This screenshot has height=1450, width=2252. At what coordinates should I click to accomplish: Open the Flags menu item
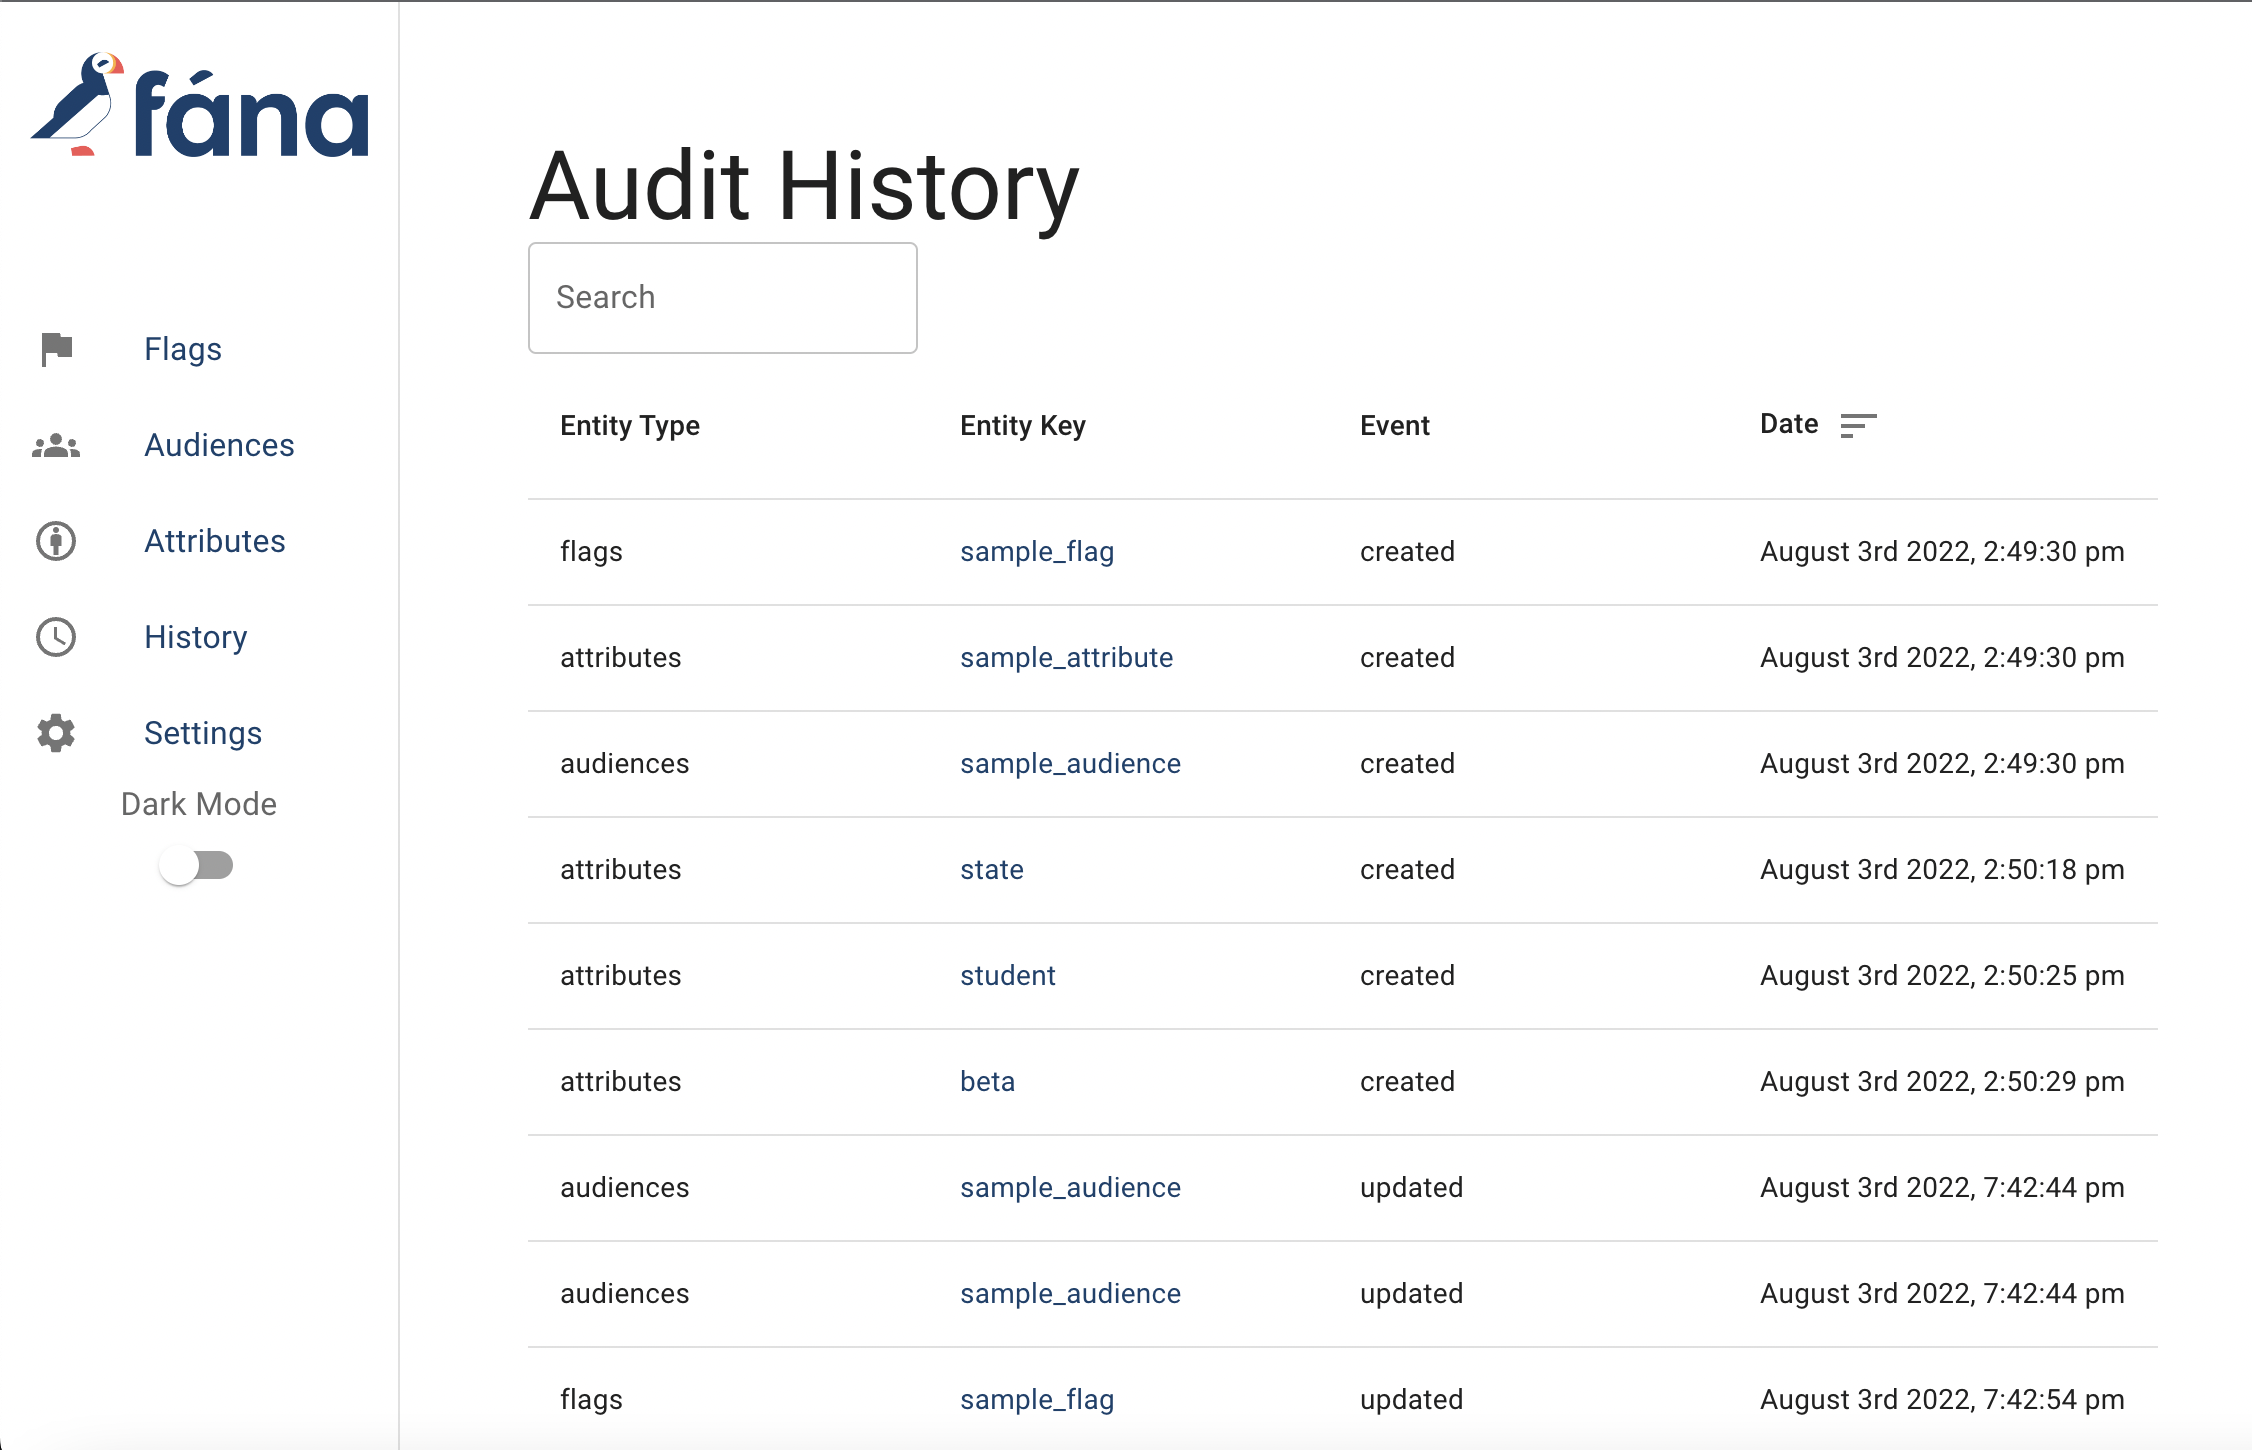tap(183, 349)
